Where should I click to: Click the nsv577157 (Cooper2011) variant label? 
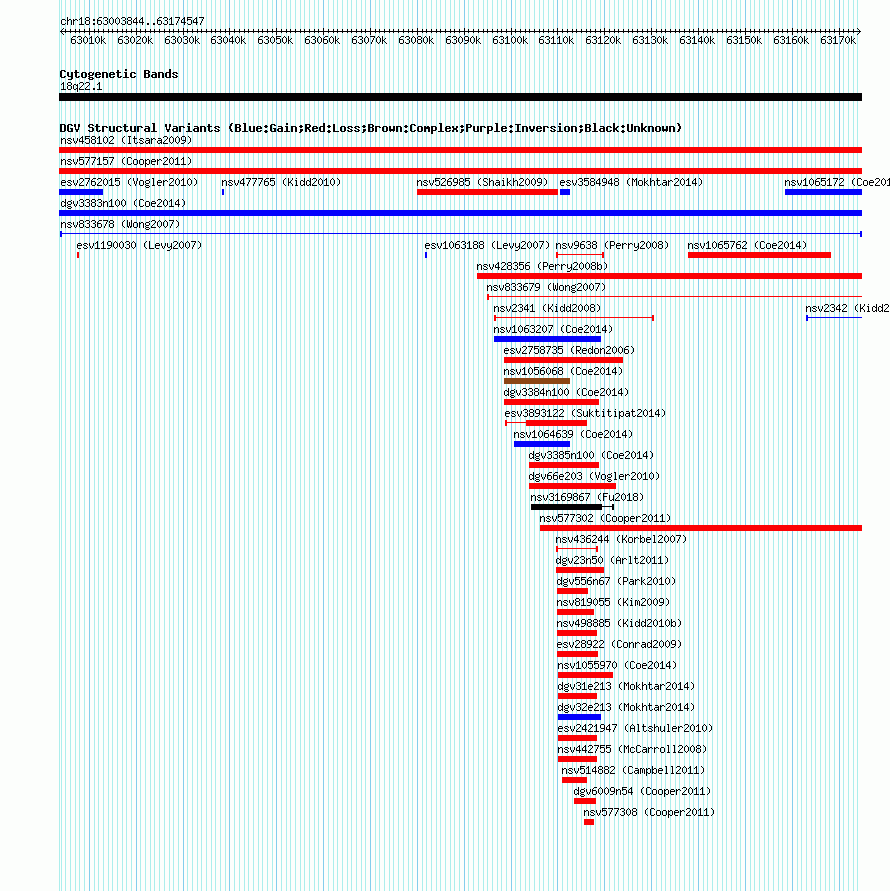(x=126, y=161)
